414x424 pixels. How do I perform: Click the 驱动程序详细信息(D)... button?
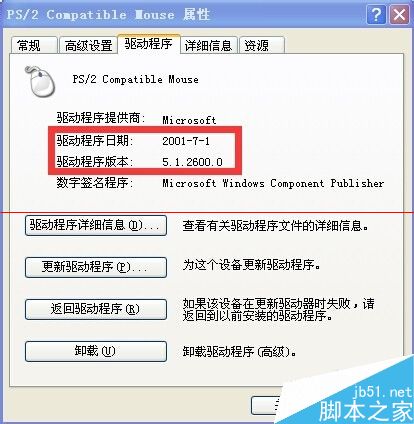point(96,226)
